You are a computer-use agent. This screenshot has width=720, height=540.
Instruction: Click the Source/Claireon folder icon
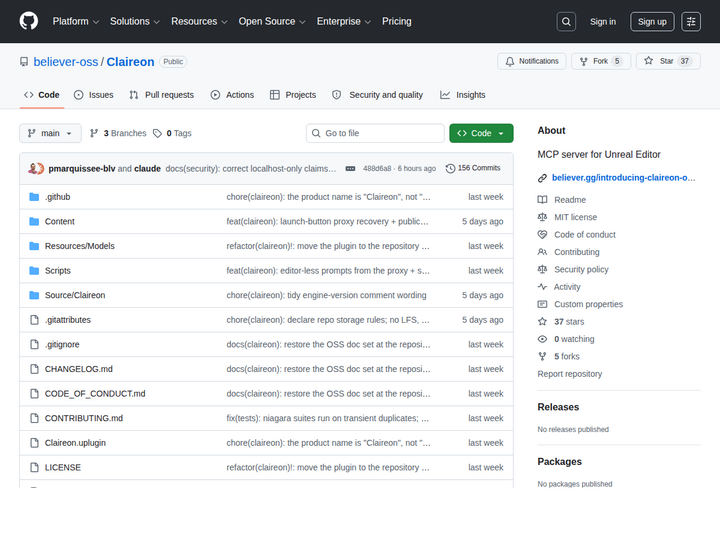[34, 295]
